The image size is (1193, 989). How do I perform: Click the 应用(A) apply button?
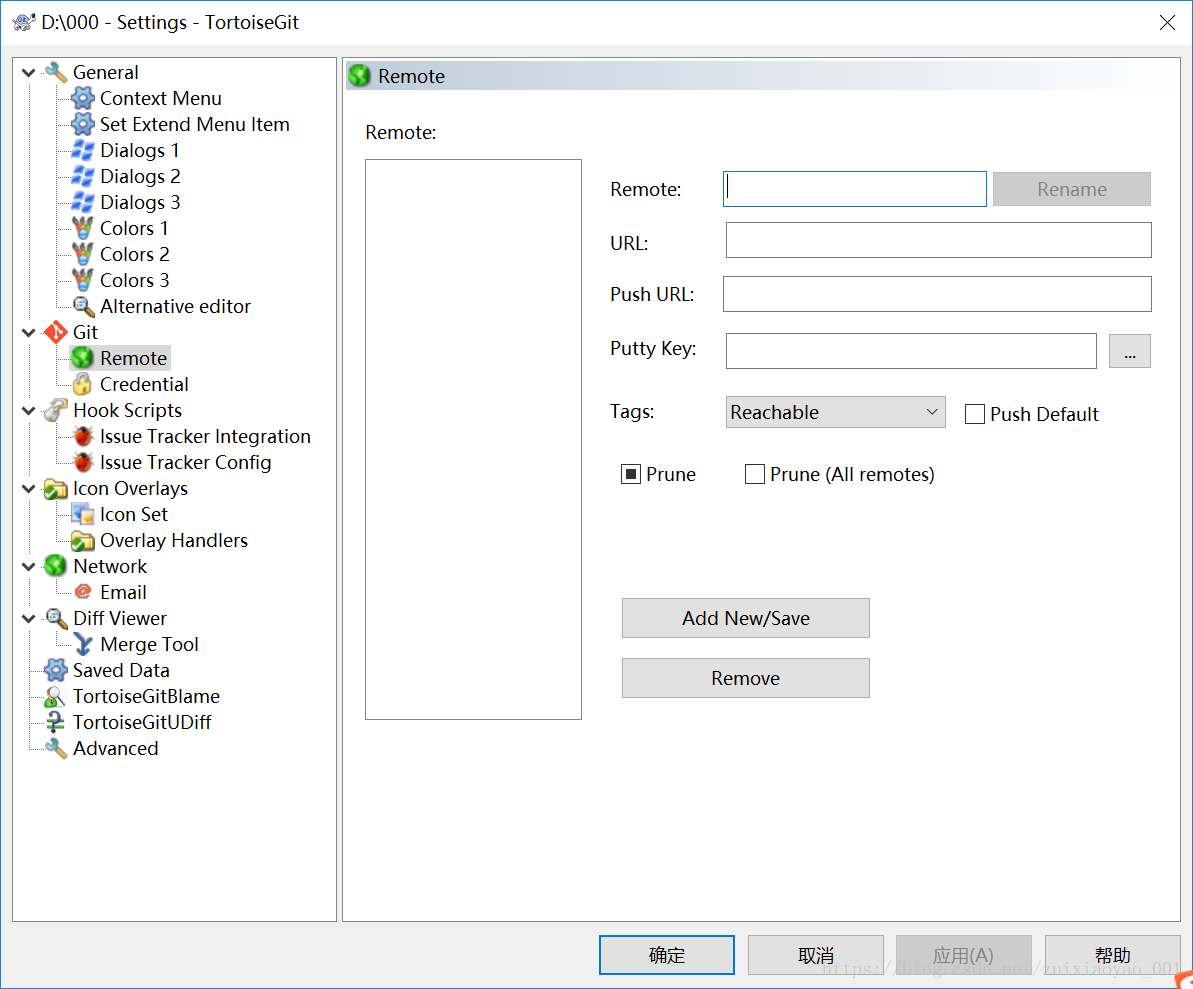(963, 955)
